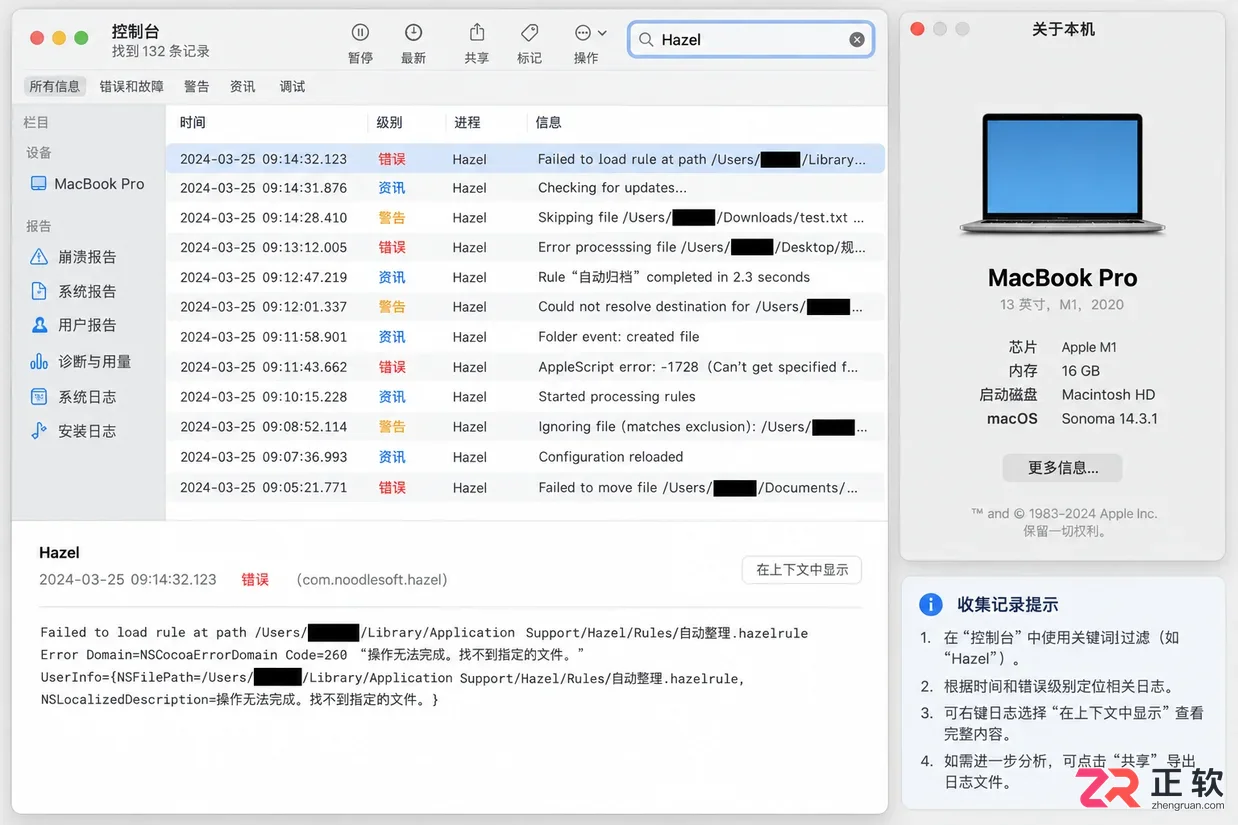Click the blue info icon beside 收集记录提示
The height and width of the screenshot is (825, 1238).
(930, 604)
